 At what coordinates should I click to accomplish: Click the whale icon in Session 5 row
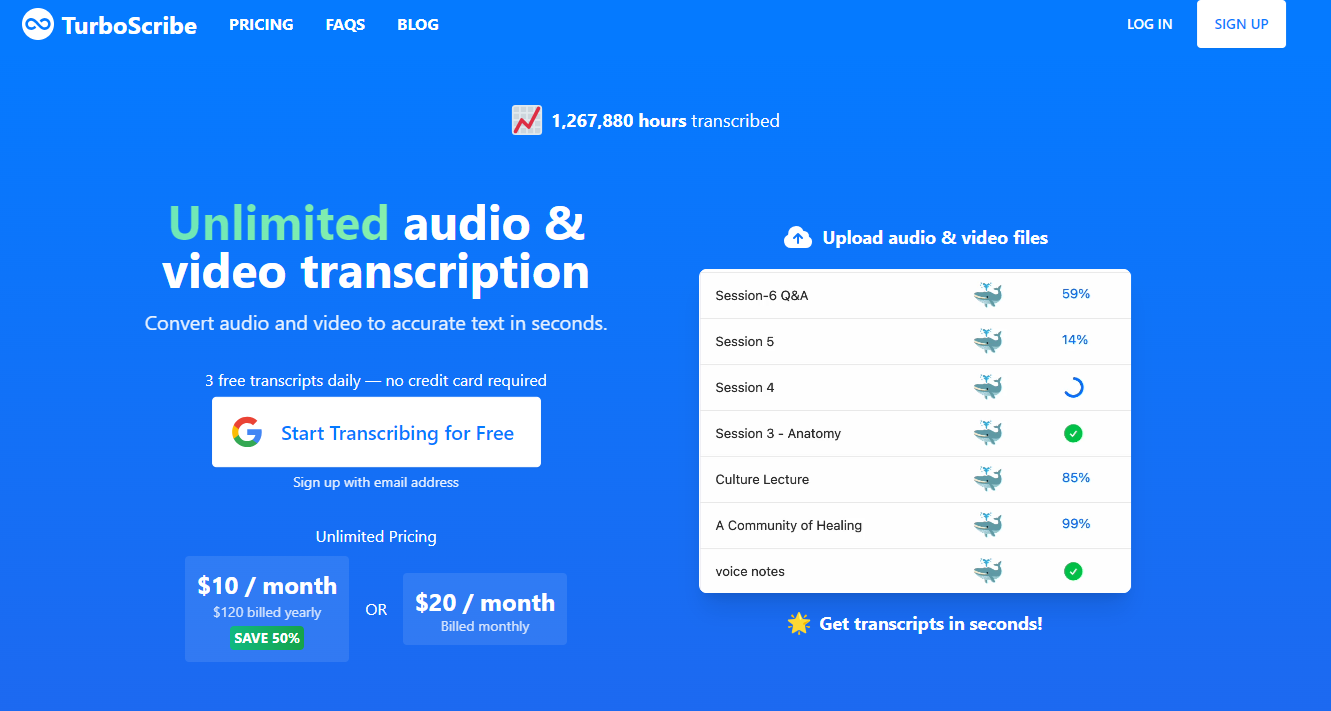click(x=988, y=341)
